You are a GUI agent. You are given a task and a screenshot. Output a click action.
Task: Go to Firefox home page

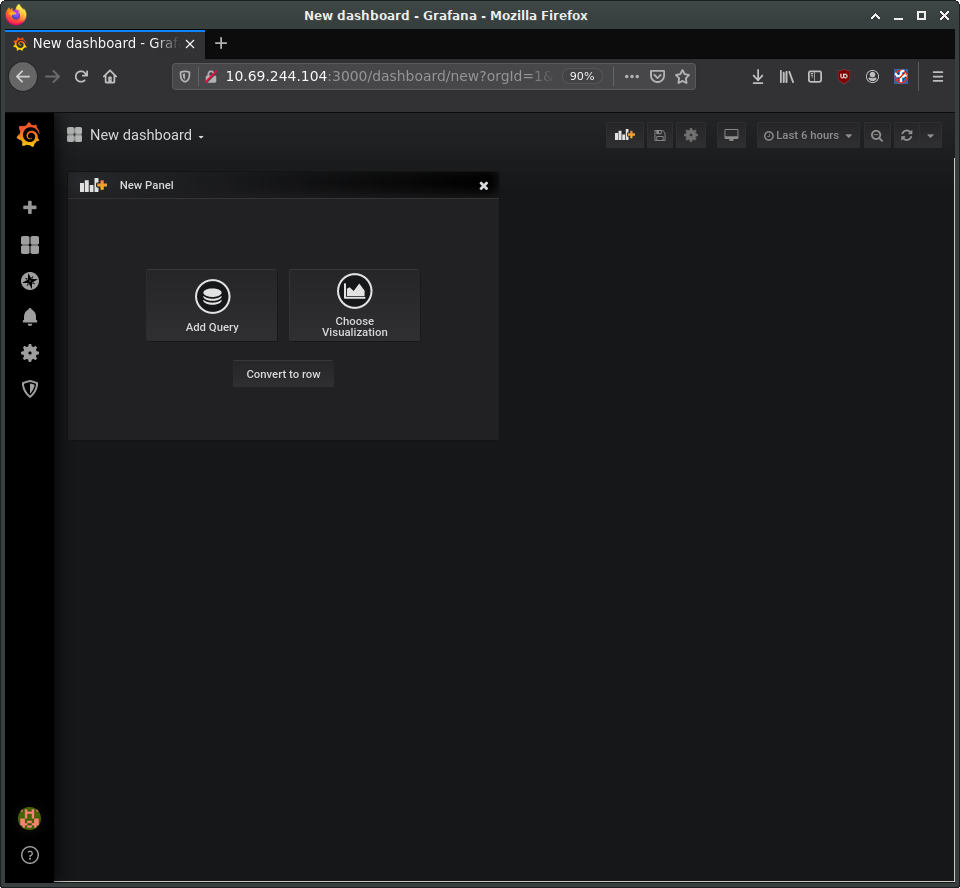coord(110,77)
